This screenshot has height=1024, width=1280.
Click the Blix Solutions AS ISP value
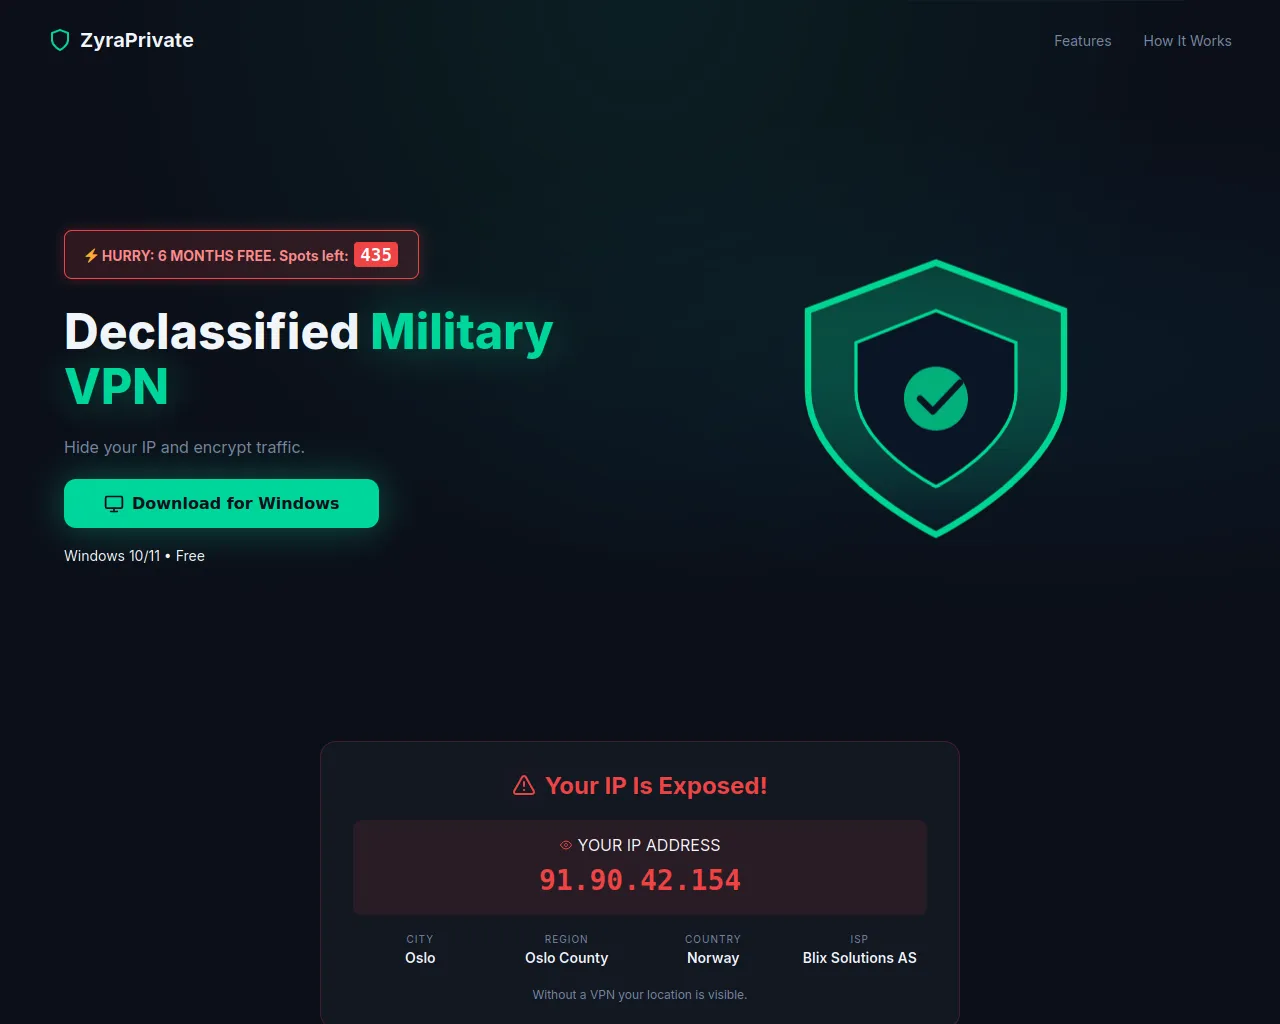click(x=859, y=958)
